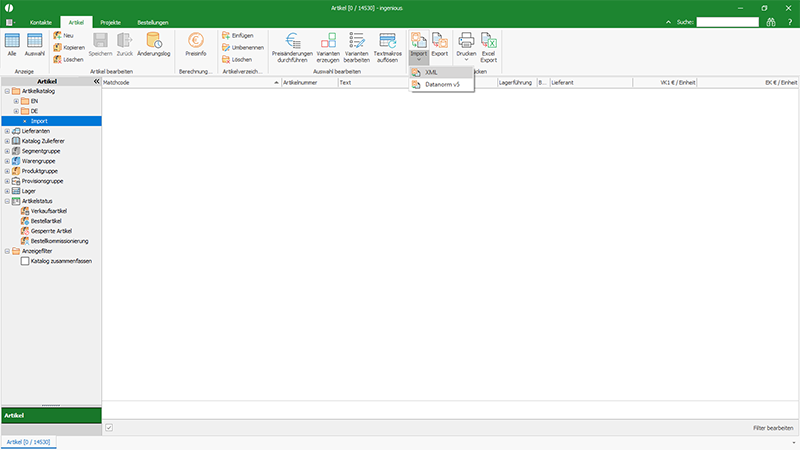
Task: Expand the DE folder
Action: 16,111
